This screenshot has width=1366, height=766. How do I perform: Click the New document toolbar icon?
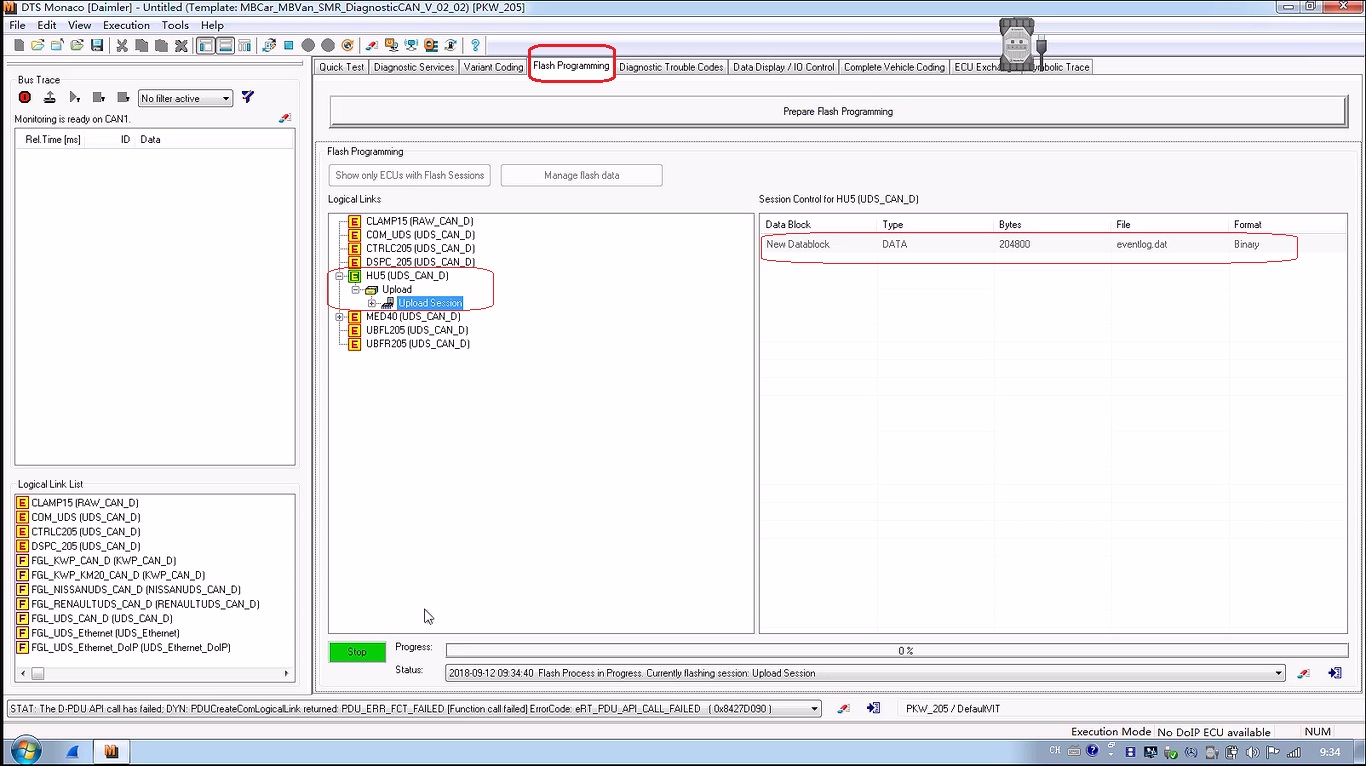coord(19,45)
